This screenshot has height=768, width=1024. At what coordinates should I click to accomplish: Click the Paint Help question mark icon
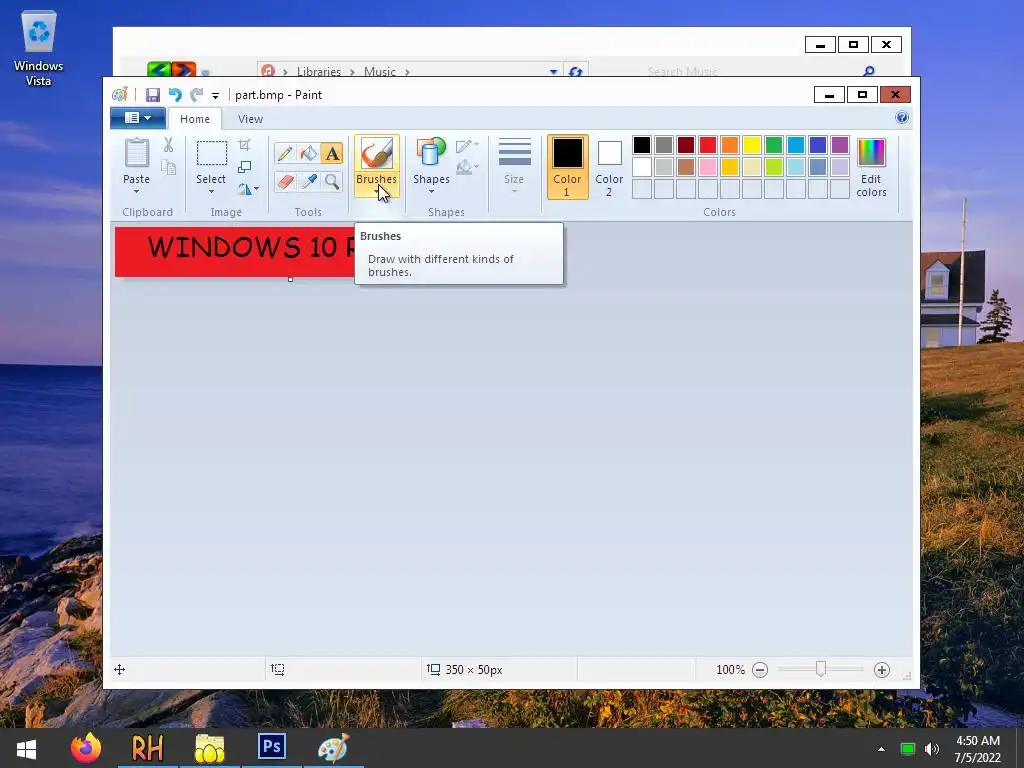pos(902,118)
